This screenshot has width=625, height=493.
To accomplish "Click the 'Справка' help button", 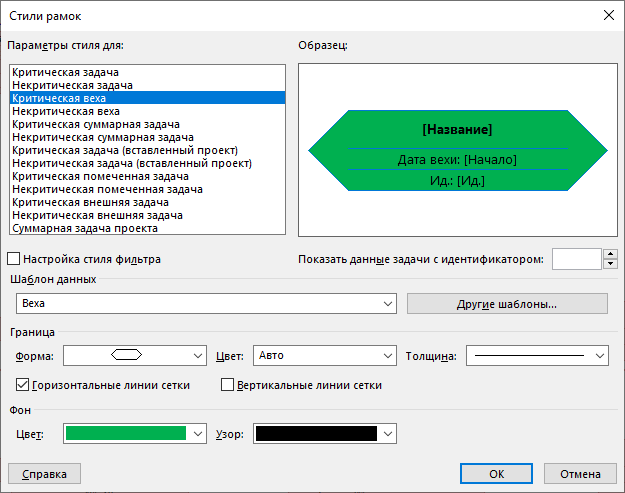I will [44, 474].
